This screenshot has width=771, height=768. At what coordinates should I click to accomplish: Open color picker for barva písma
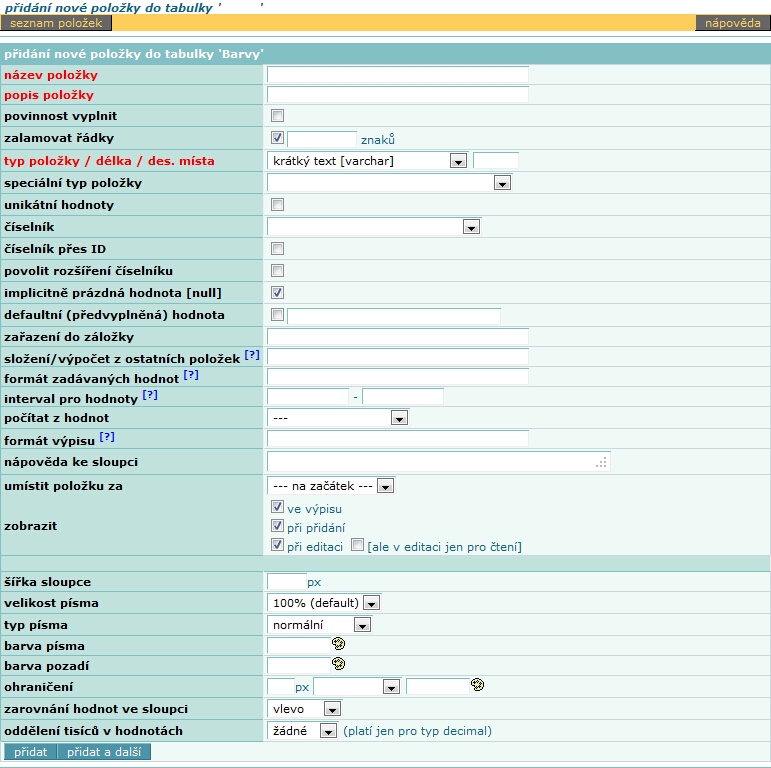pyautogui.click(x=338, y=644)
